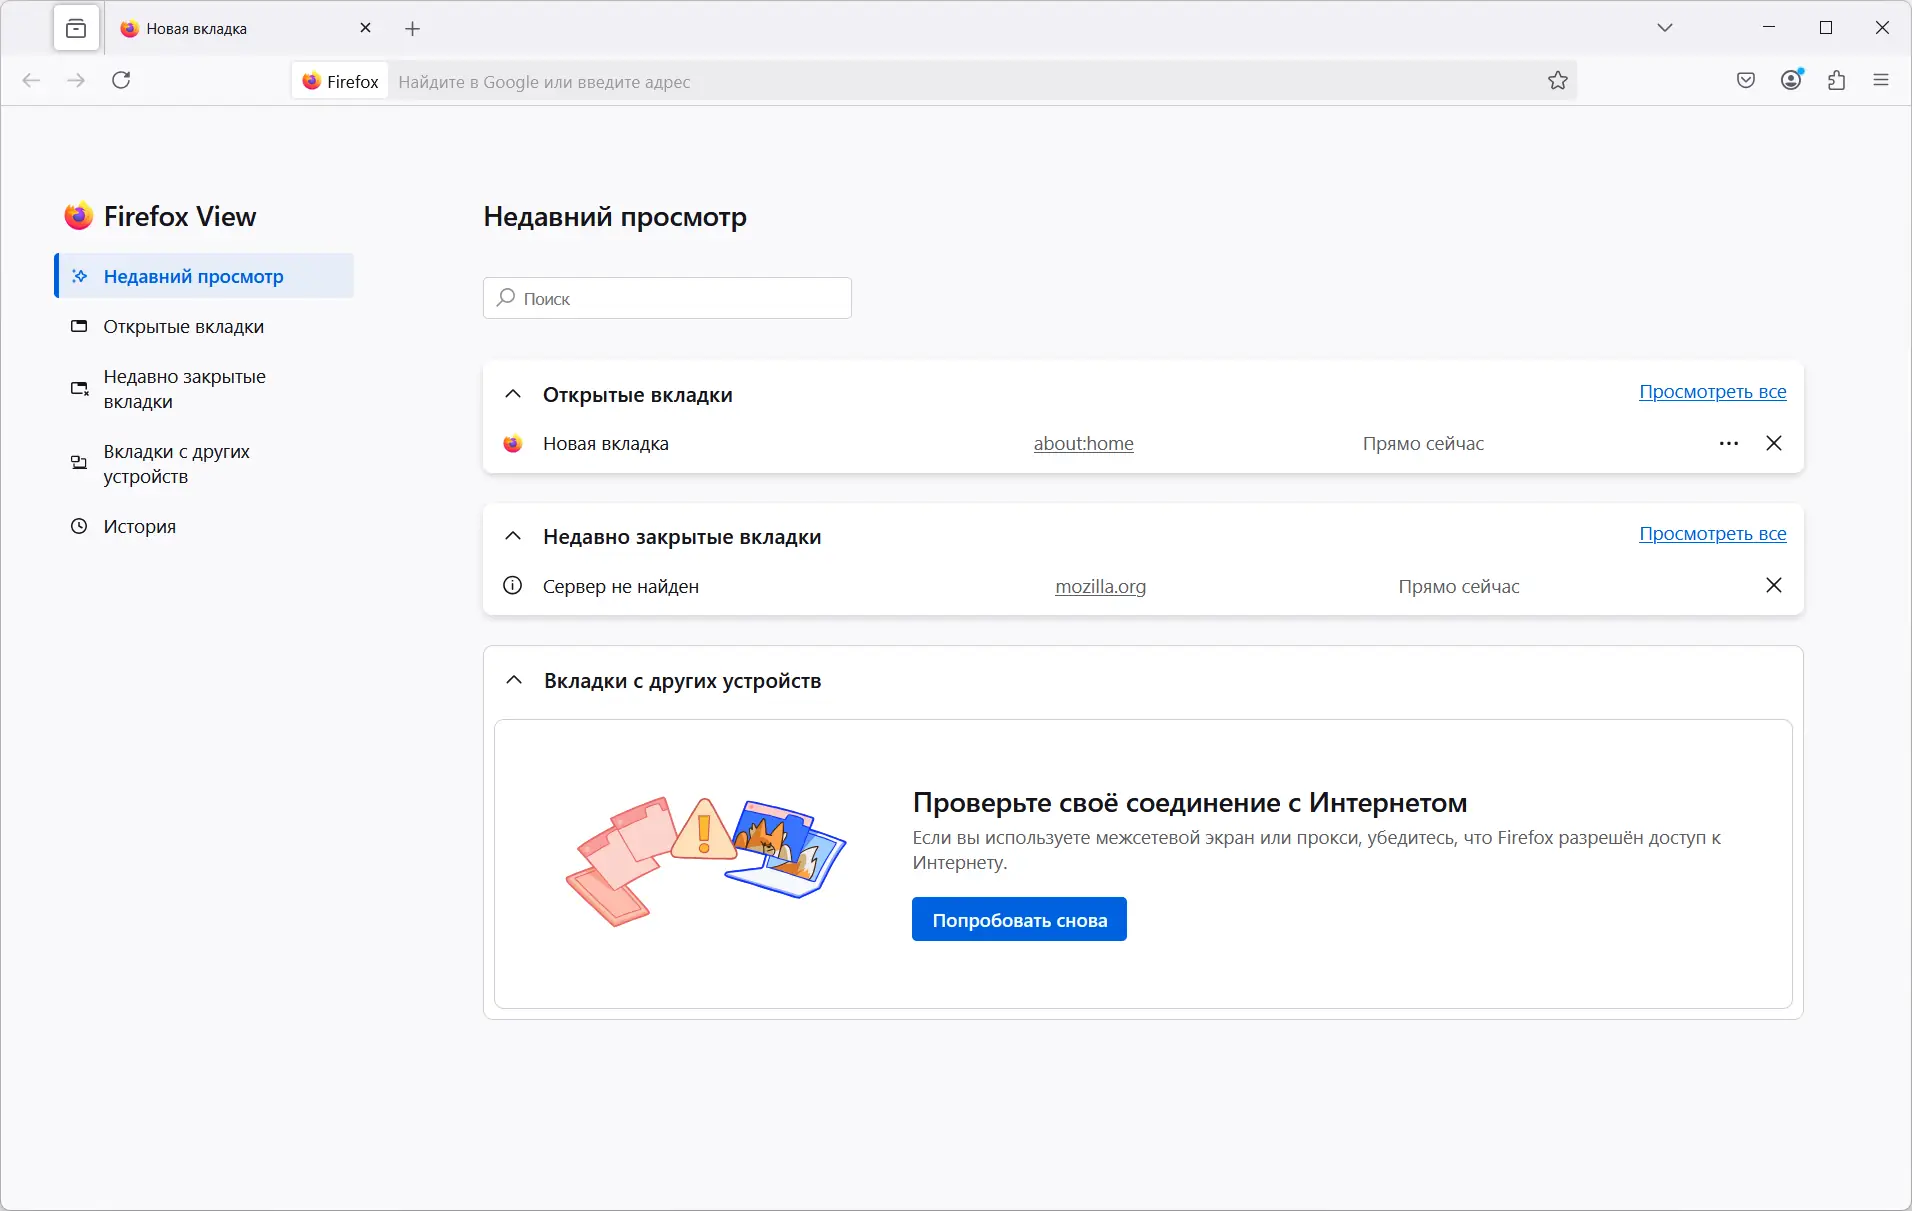
Task: Open three-dot options for Новая вкладка row
Action: pyautogui.click(x=1729, y=443)
